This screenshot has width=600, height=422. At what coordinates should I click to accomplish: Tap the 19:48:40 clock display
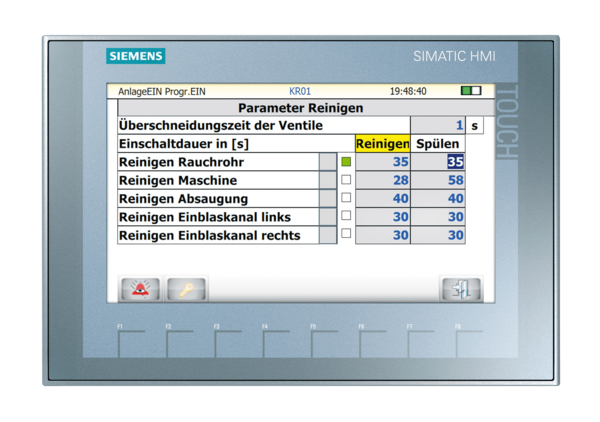(x=408, y=91)
